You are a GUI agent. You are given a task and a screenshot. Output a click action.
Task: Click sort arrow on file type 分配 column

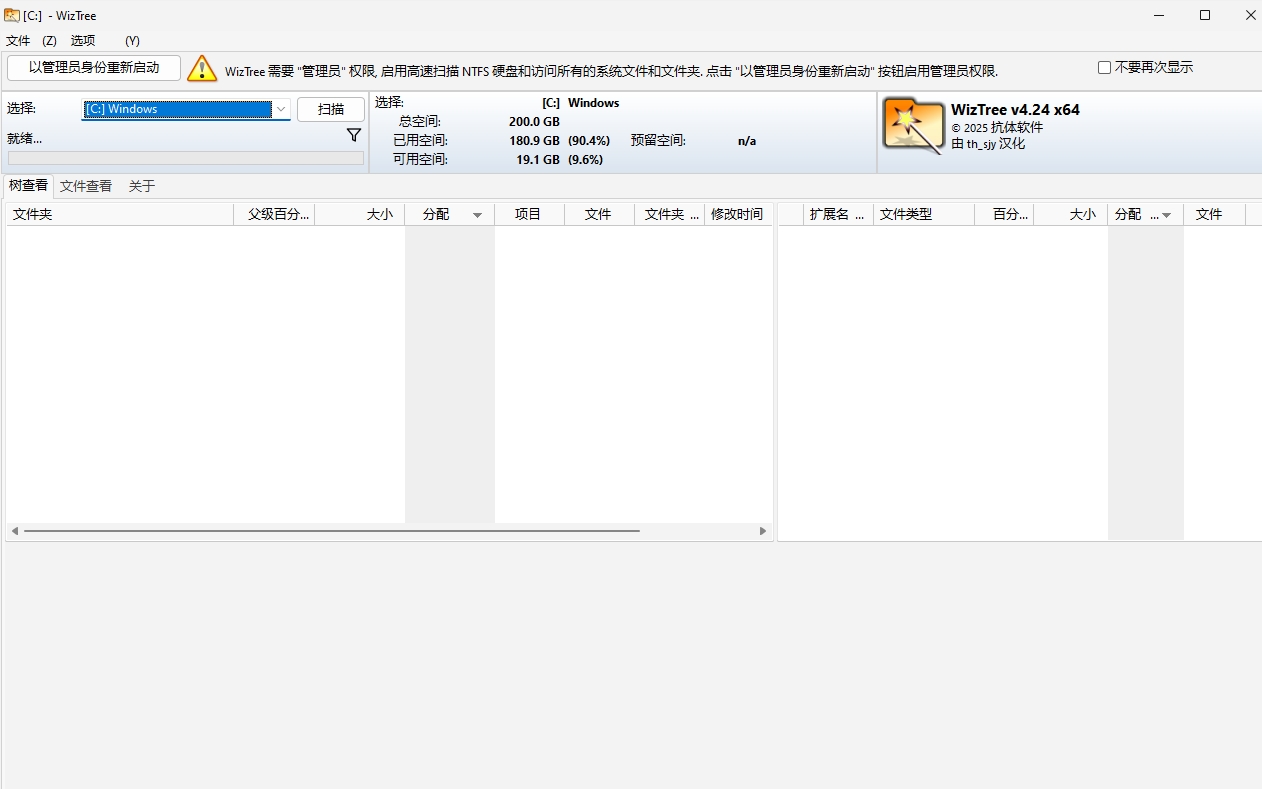[x=1166, y=215]
